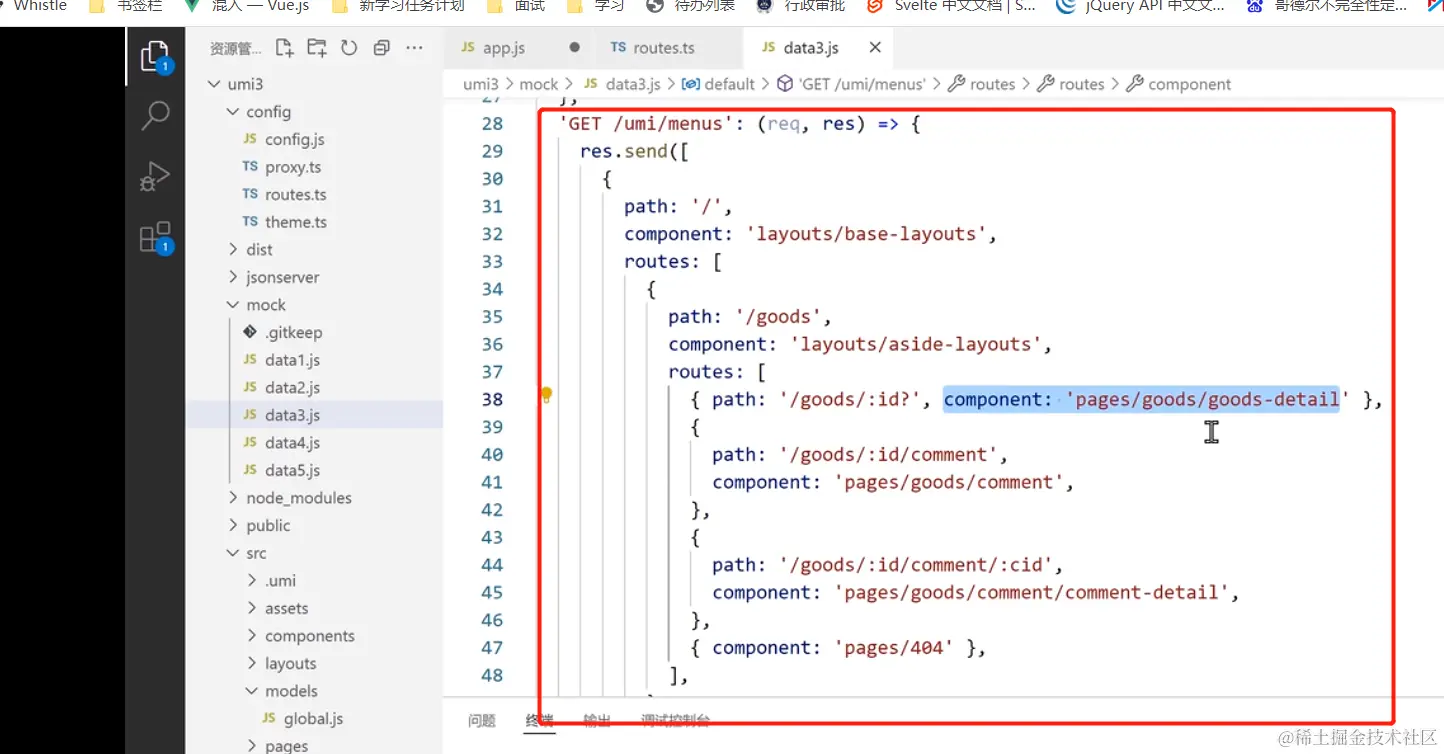
Task: Click the component breadcrumb segment
Action: [x=1189, y=84]
